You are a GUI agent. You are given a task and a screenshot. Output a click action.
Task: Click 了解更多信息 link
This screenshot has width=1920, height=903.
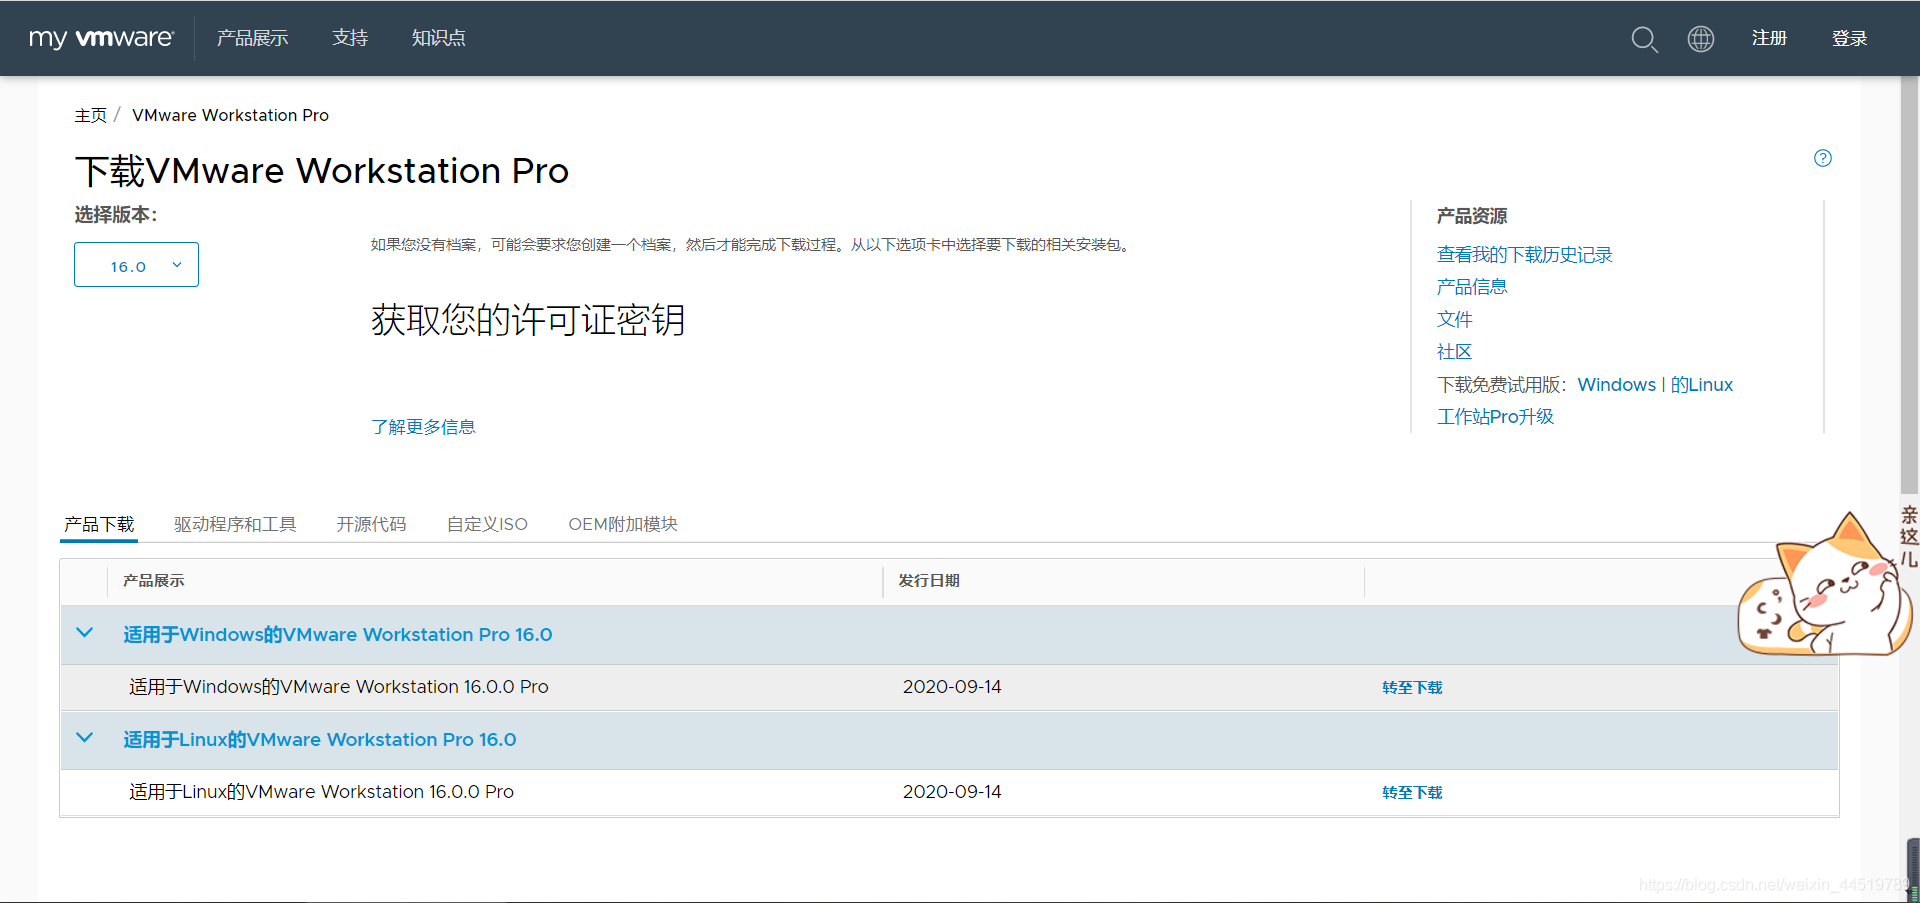click(x=423, y=427)
